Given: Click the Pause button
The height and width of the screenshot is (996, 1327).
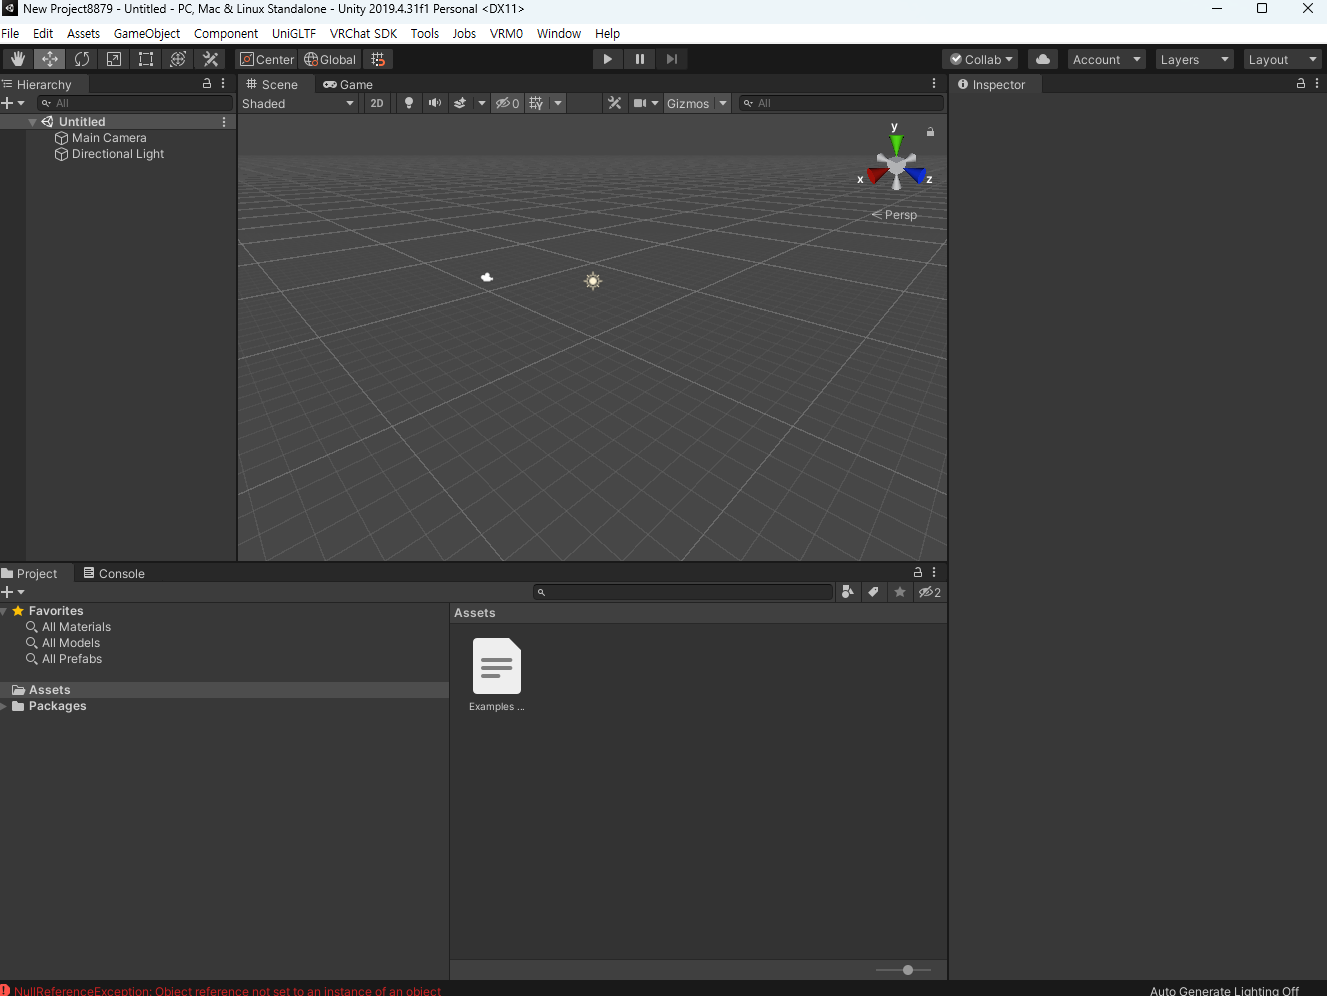Looking at the screenshot, I should coord(639,59).
